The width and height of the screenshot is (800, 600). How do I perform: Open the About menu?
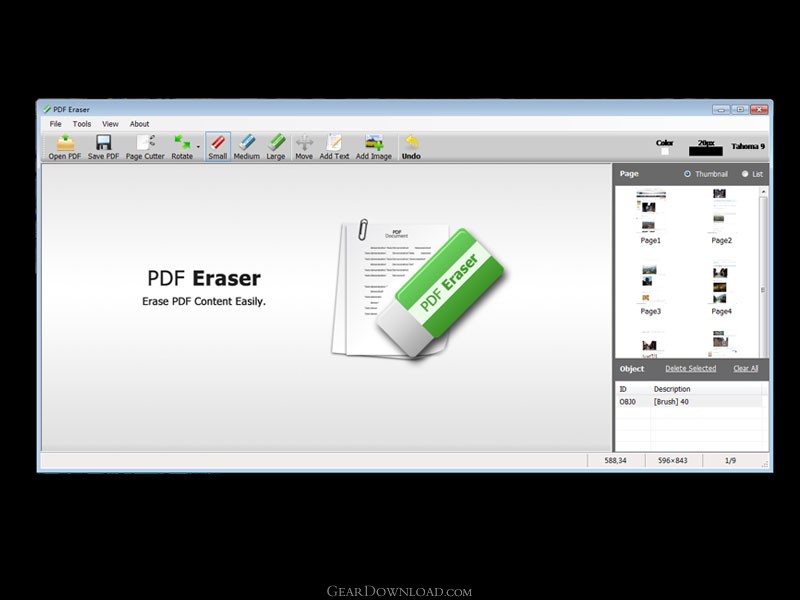click(x=139, y=124)
